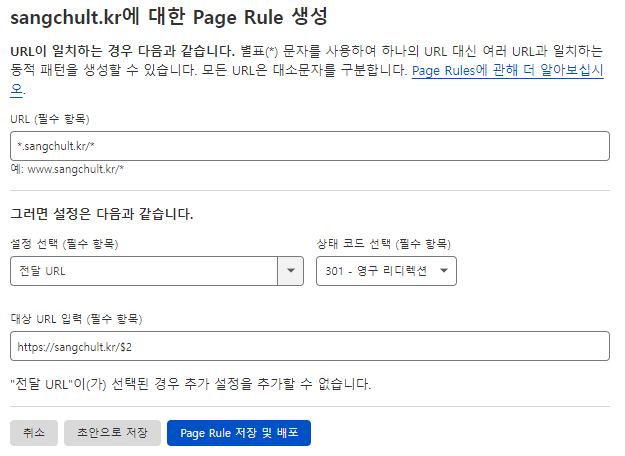Click the 취소 button
This screenshot has height=456, width=625.
tap(34, 433)
